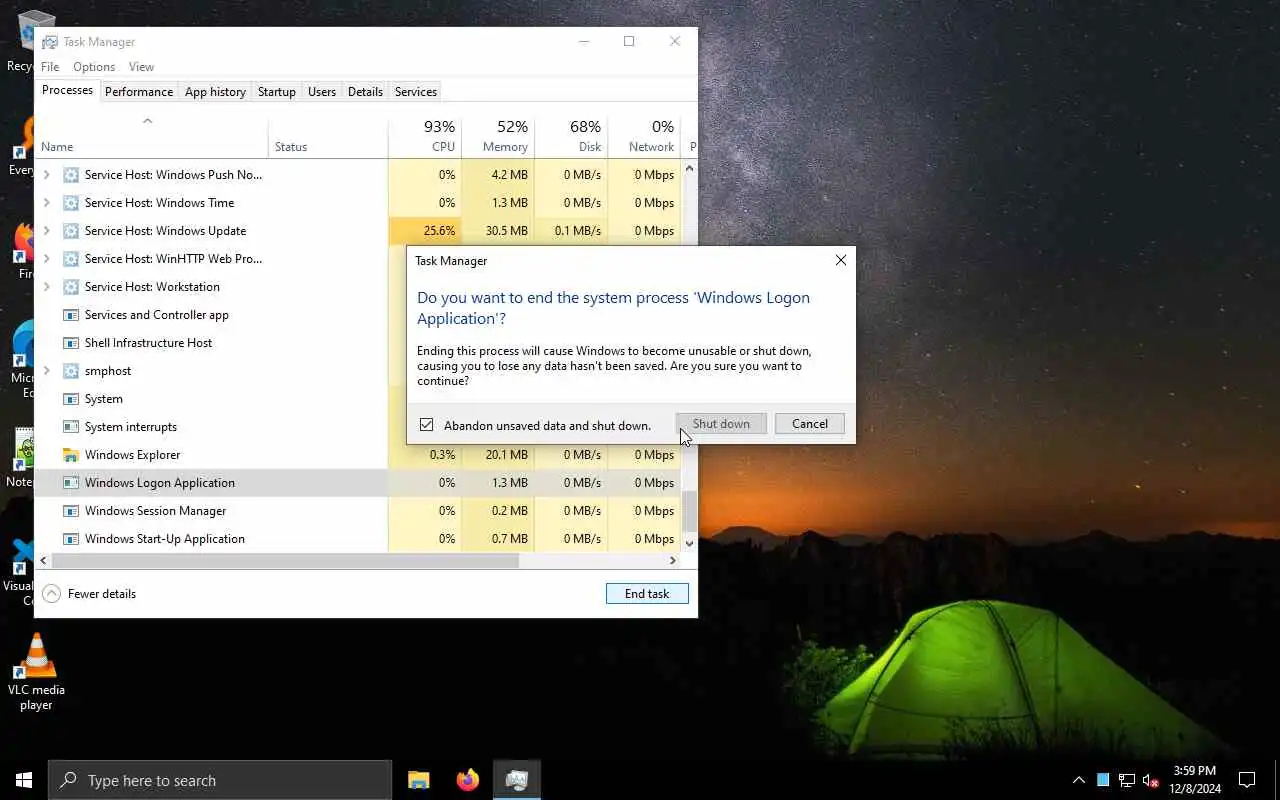The width and height of the screenshot is (1280, 800).
Task: Expand Service Host: Windows Update row
Action: tap(46, 231)
